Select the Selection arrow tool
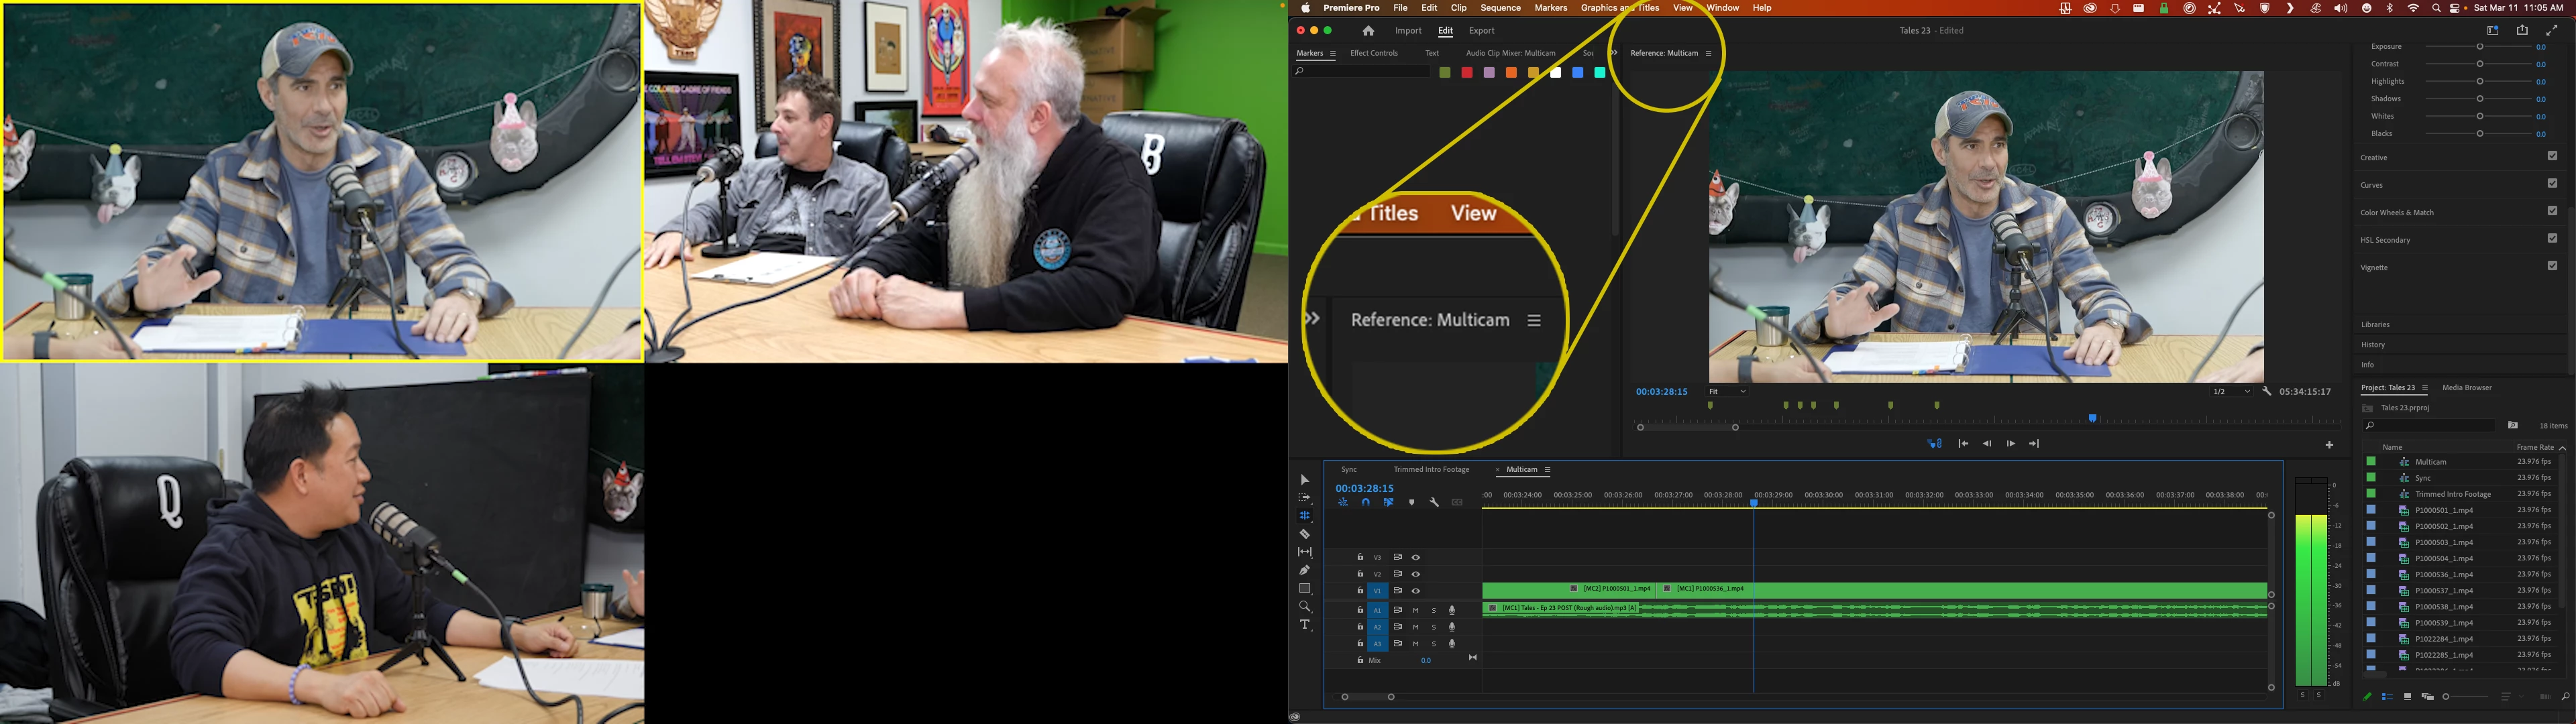The width and height of the screenshot is (2576, 724). (1304, 480)
